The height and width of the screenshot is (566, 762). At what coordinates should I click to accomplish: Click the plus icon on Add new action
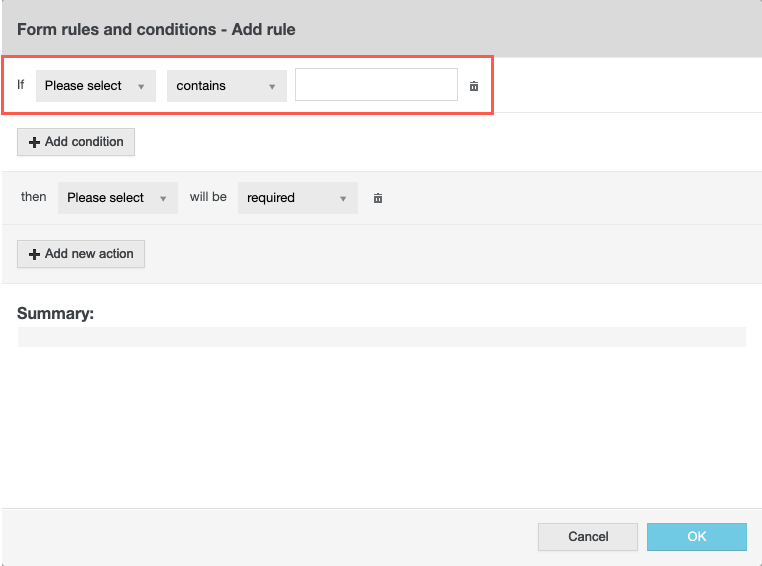click(34, 254)
